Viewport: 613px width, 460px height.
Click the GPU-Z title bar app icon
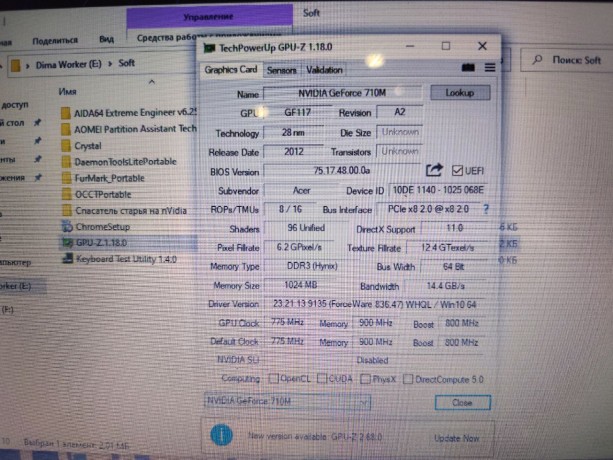click(x=209, y=48)
